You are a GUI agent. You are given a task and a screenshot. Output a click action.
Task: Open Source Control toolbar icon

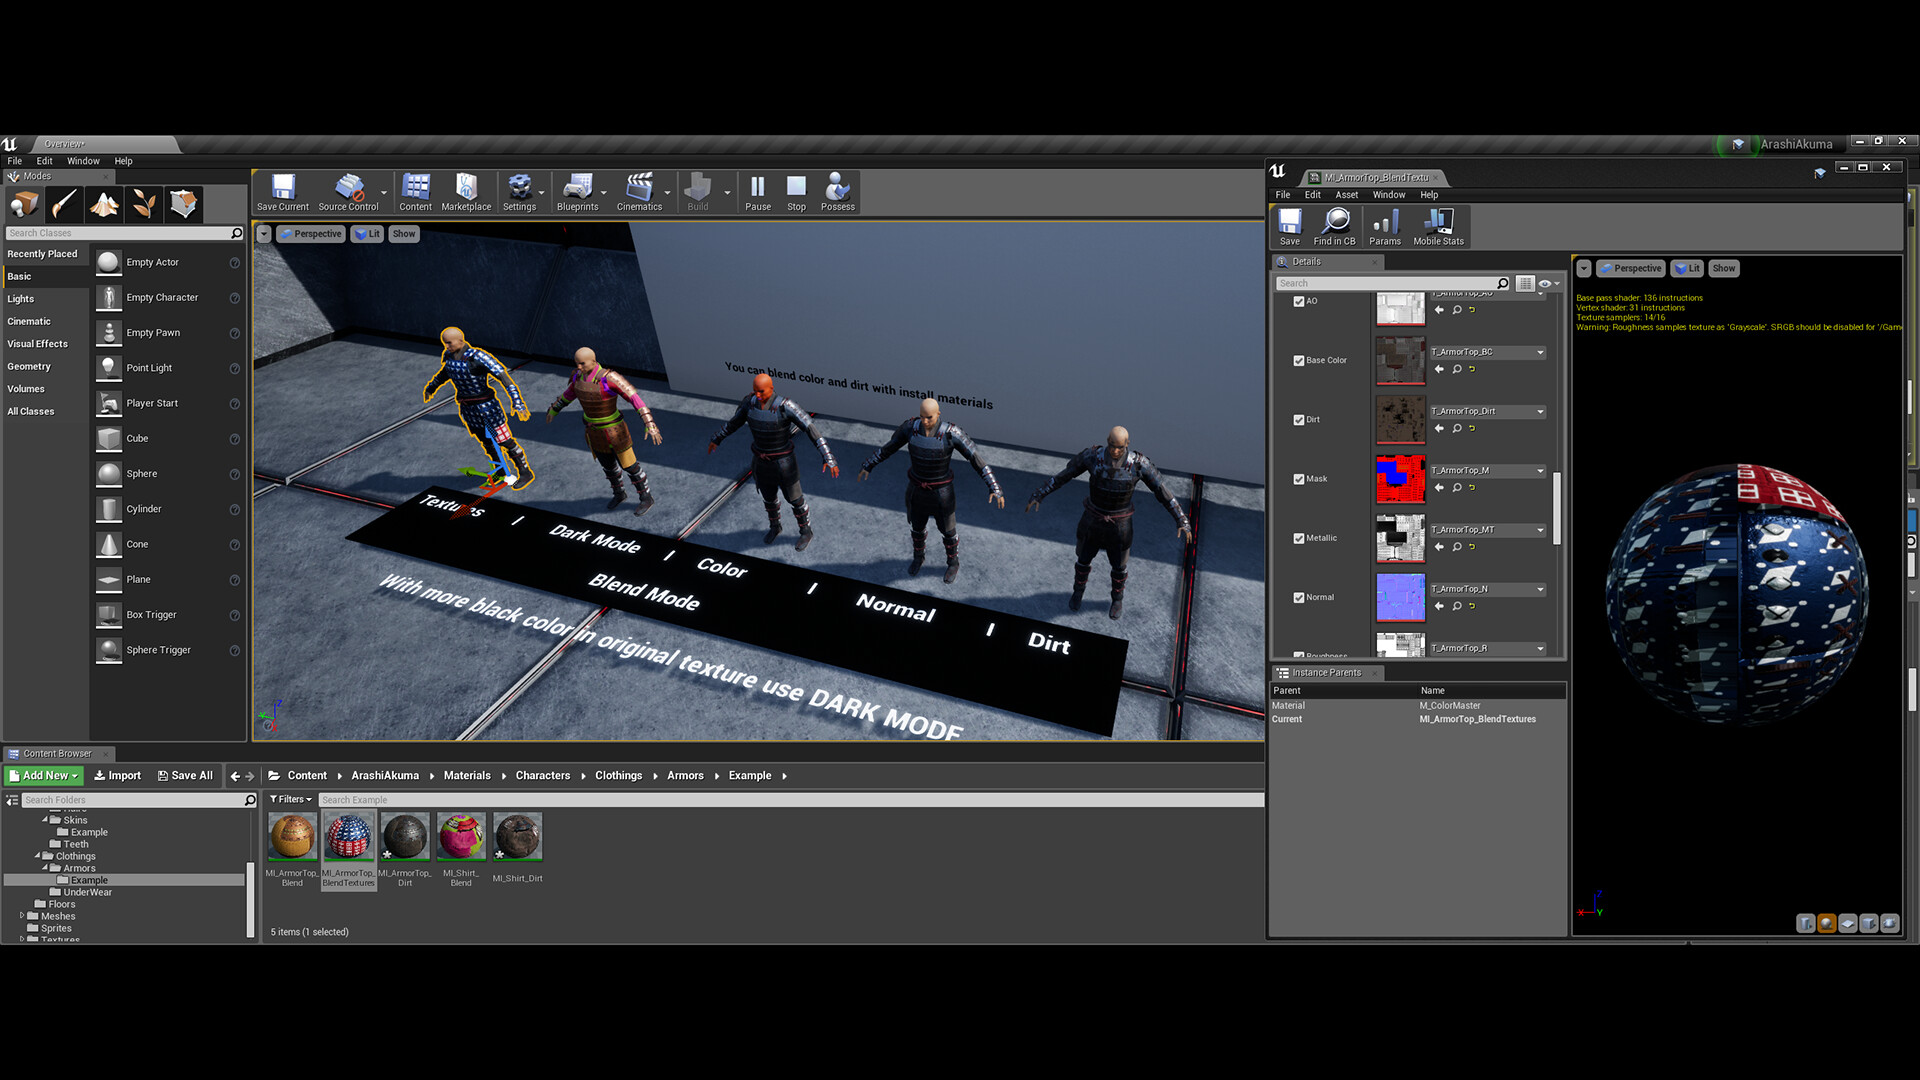point(348,191)
